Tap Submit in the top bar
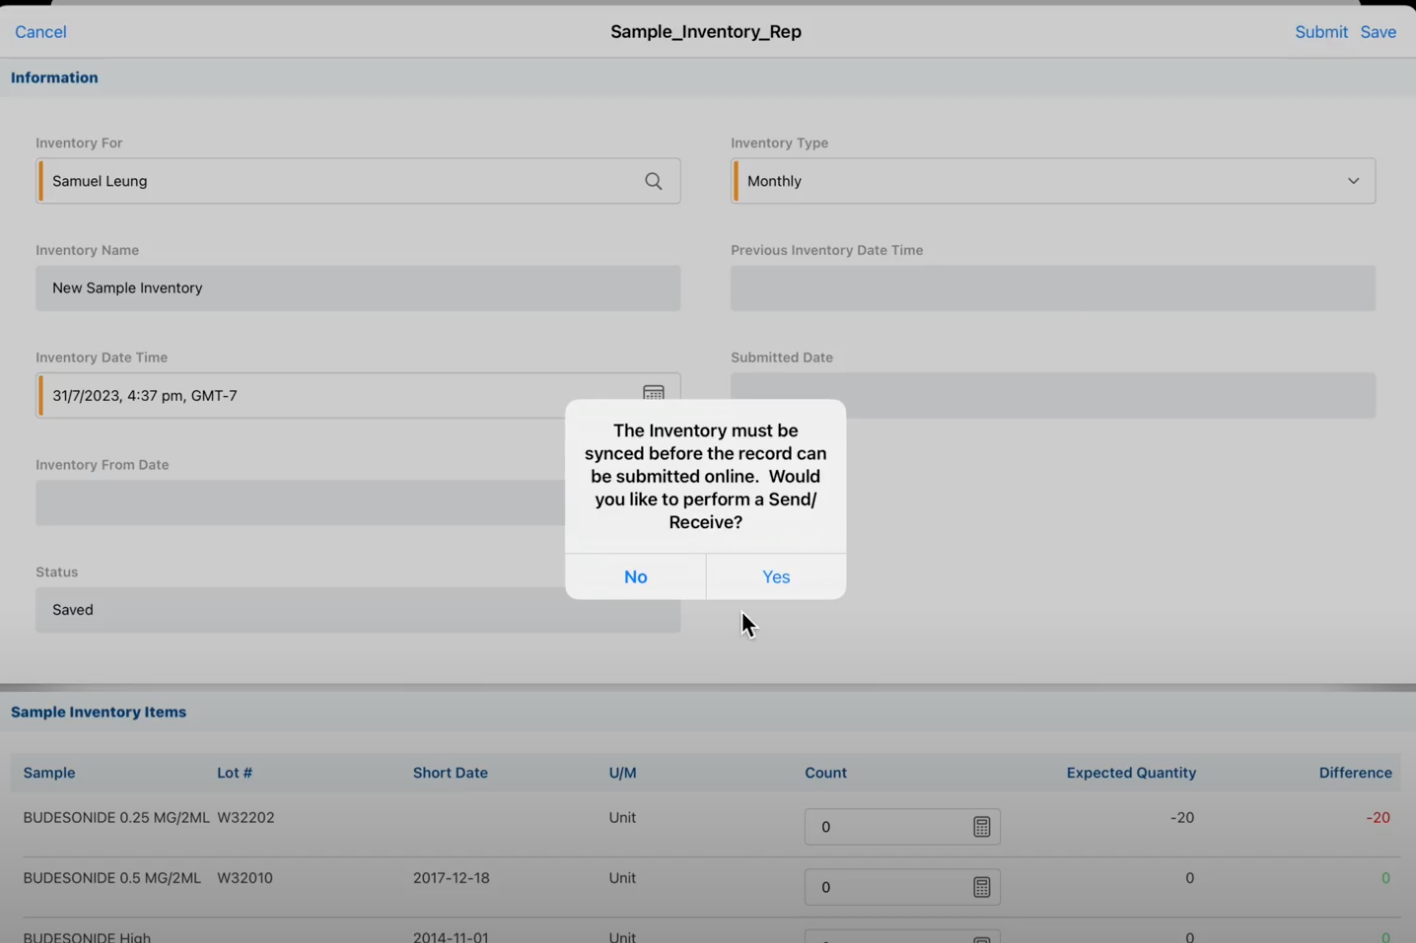1416x943 pixels. tap(1321, 32)
